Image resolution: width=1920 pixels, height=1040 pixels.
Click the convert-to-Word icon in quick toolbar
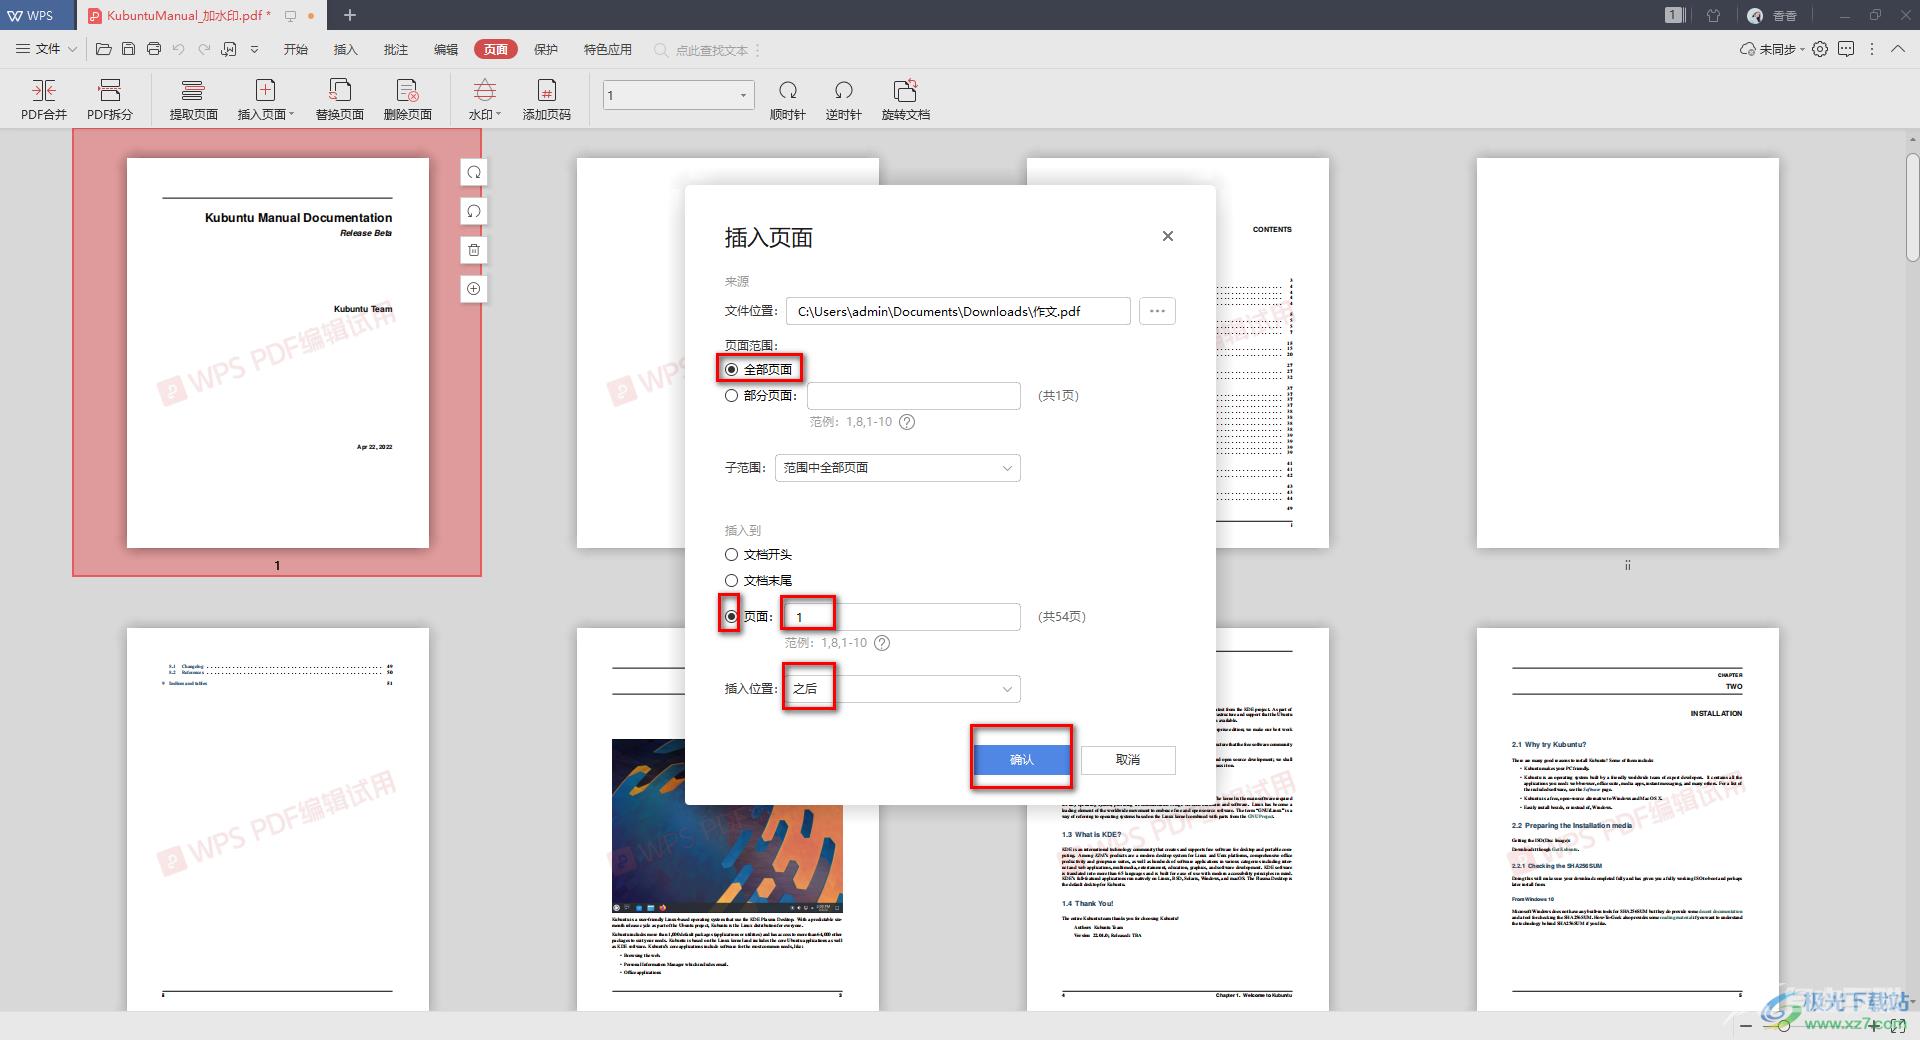click(229, 49)
